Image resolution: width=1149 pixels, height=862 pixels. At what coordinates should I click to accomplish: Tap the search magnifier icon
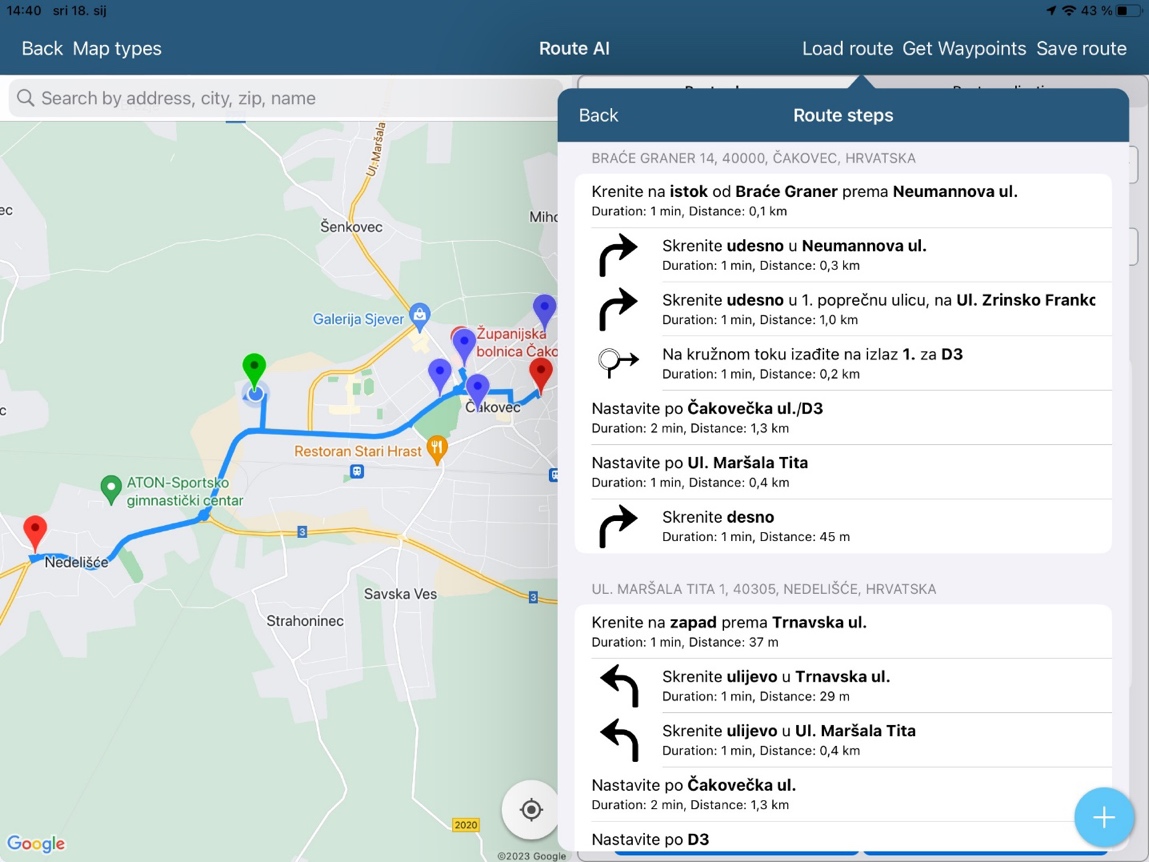click(x=26, y=98)
